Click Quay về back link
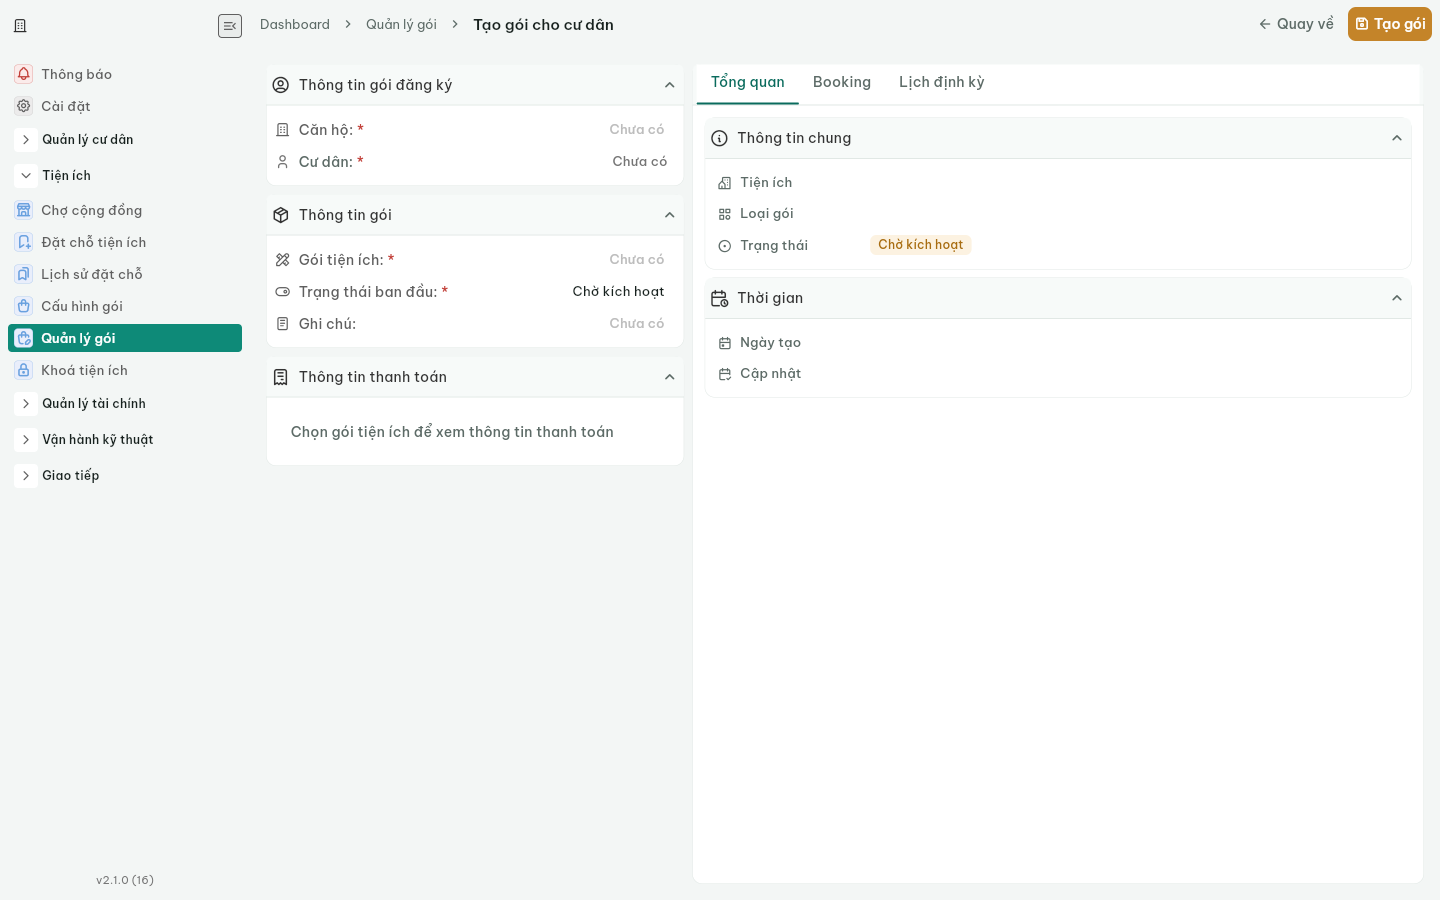The height and width of the screenshot is (900, 1440). point(1296,24)
